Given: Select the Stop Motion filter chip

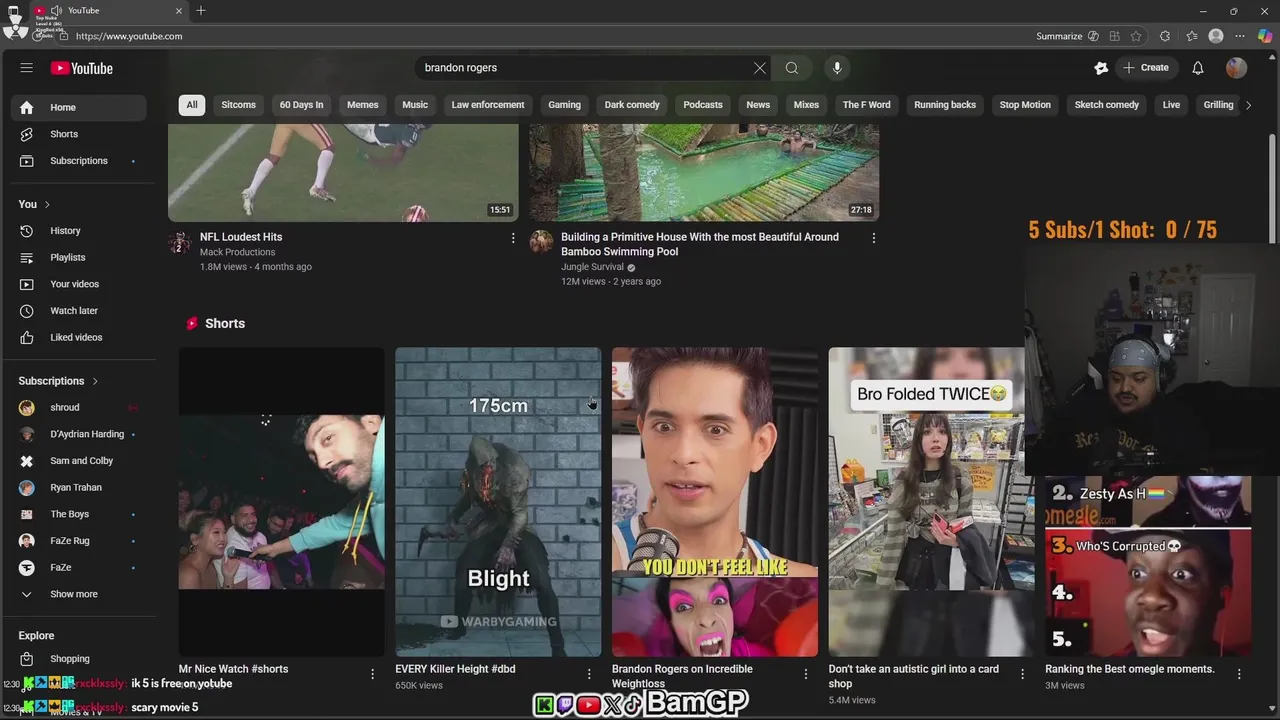Looking at the screenshot, I should [x=1025, y=105].
